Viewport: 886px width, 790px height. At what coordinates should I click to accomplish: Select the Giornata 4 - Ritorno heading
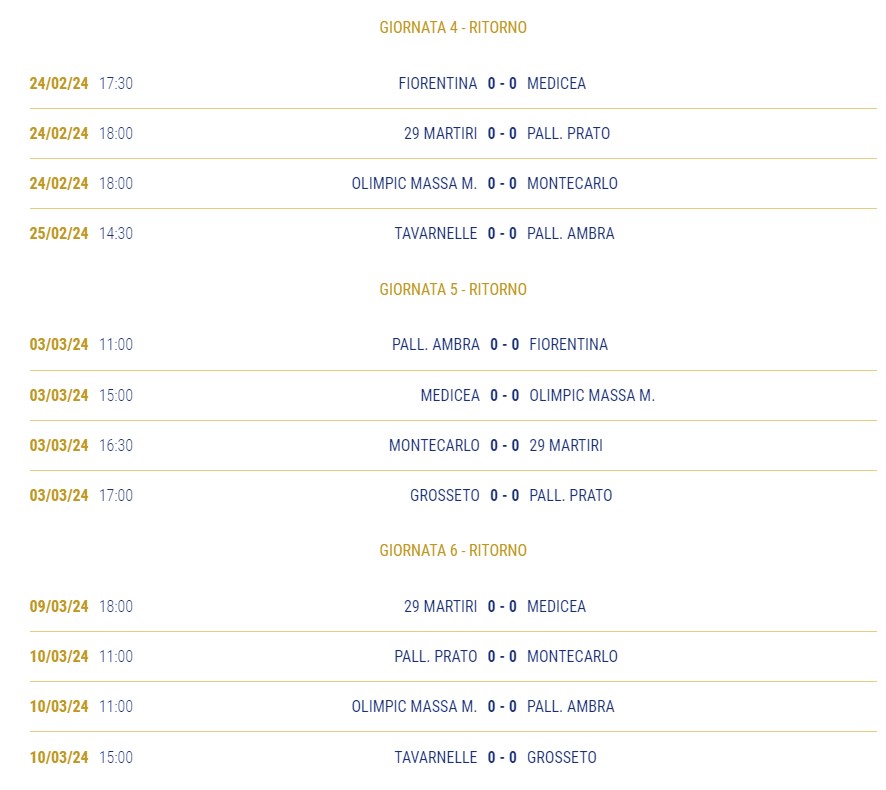453,27
